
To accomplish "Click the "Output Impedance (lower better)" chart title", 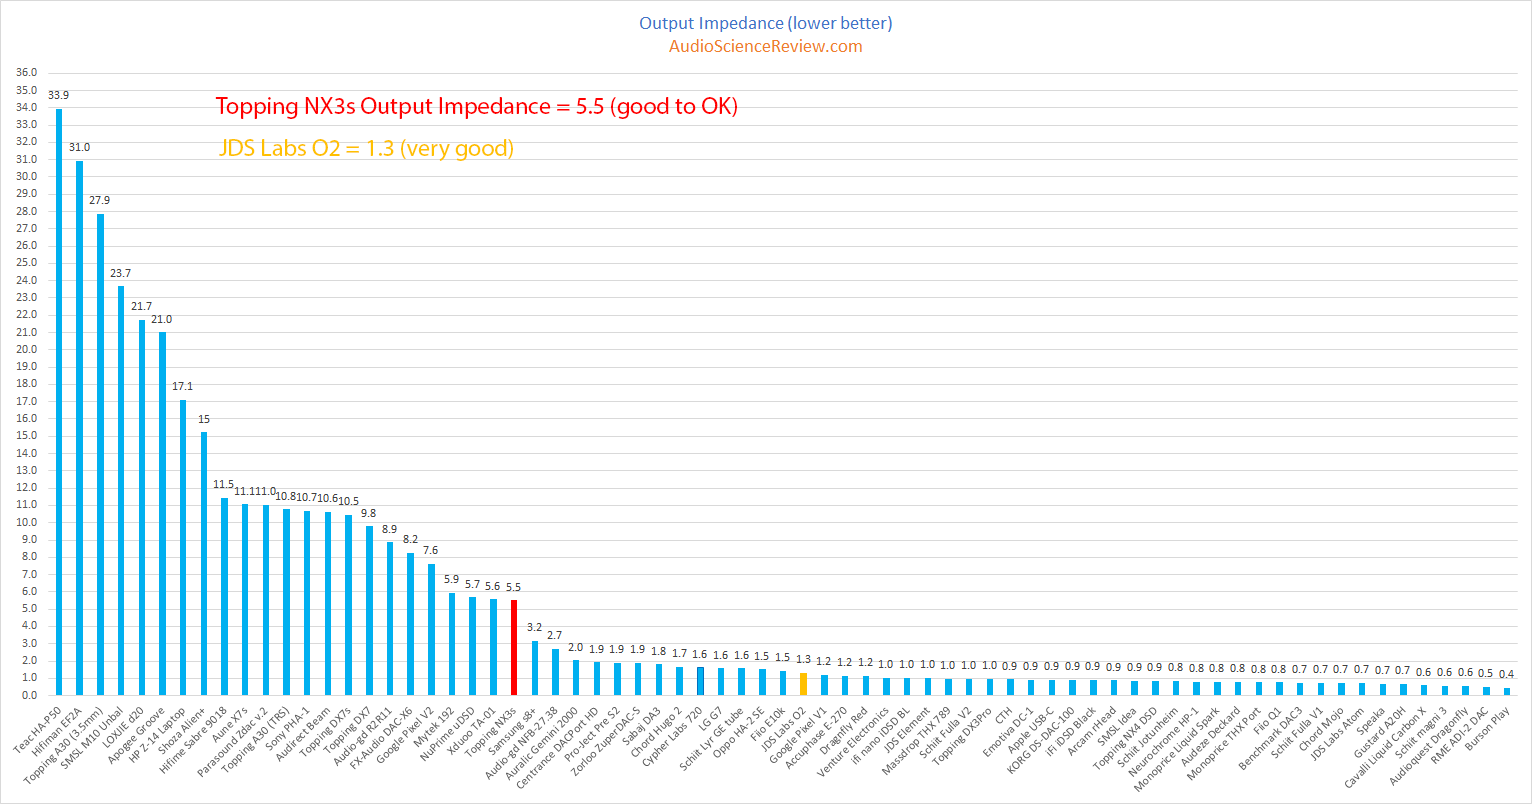I will [x=766, y=23].
